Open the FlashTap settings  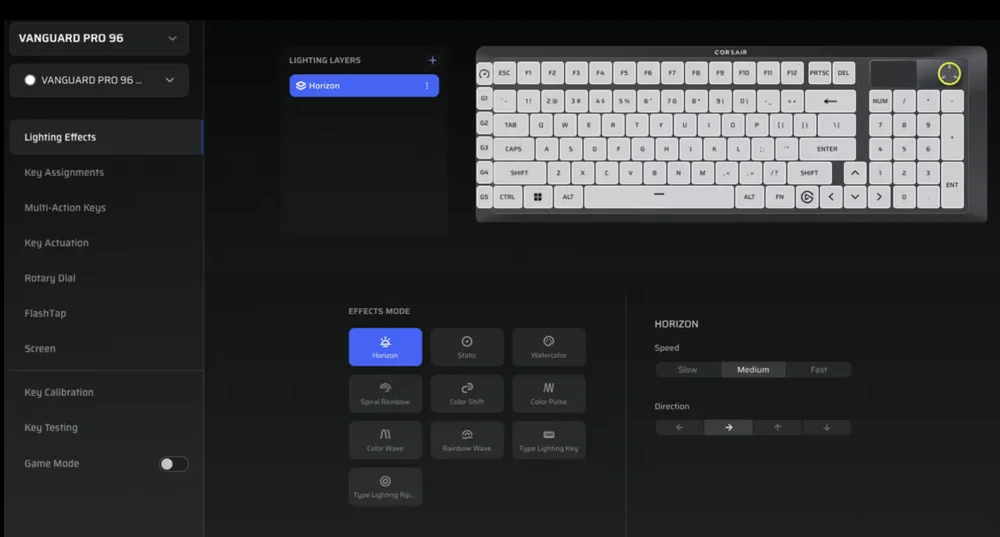(45, 313)
